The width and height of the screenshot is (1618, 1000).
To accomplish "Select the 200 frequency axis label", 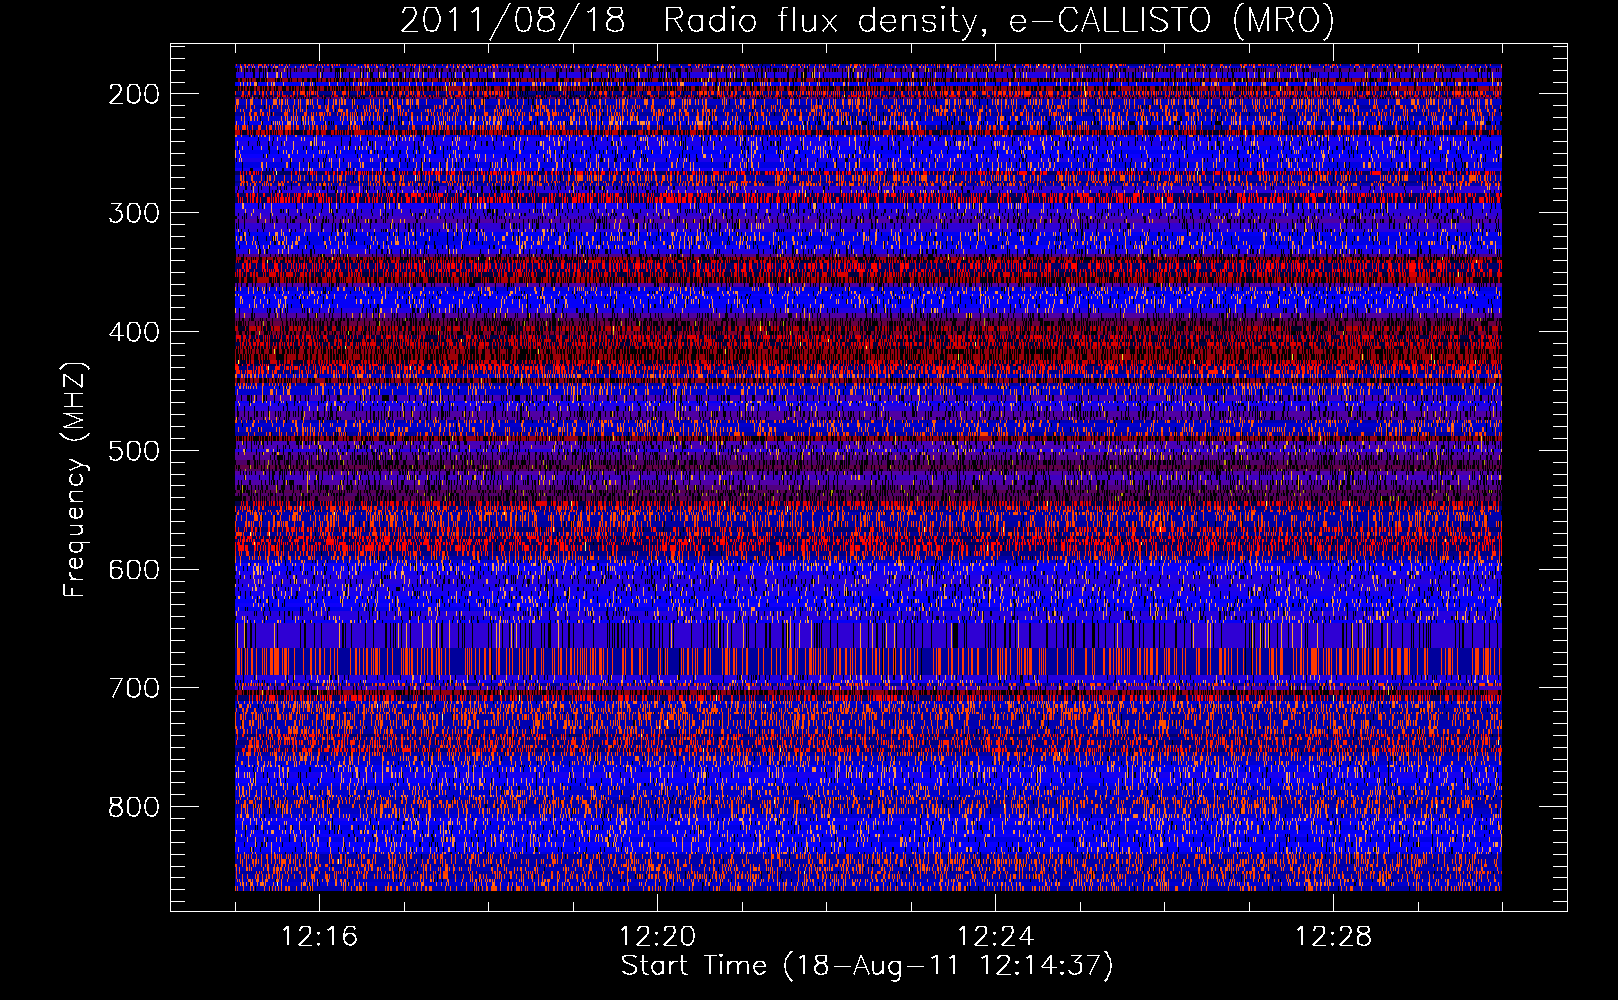I will point(133,94).
